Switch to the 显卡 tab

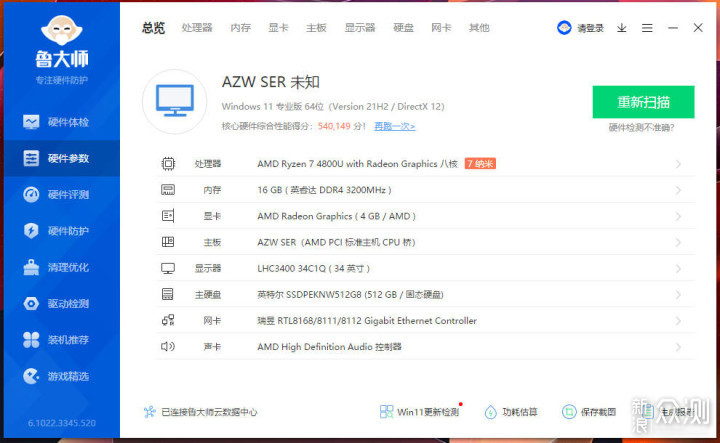(x=278, y=28)
